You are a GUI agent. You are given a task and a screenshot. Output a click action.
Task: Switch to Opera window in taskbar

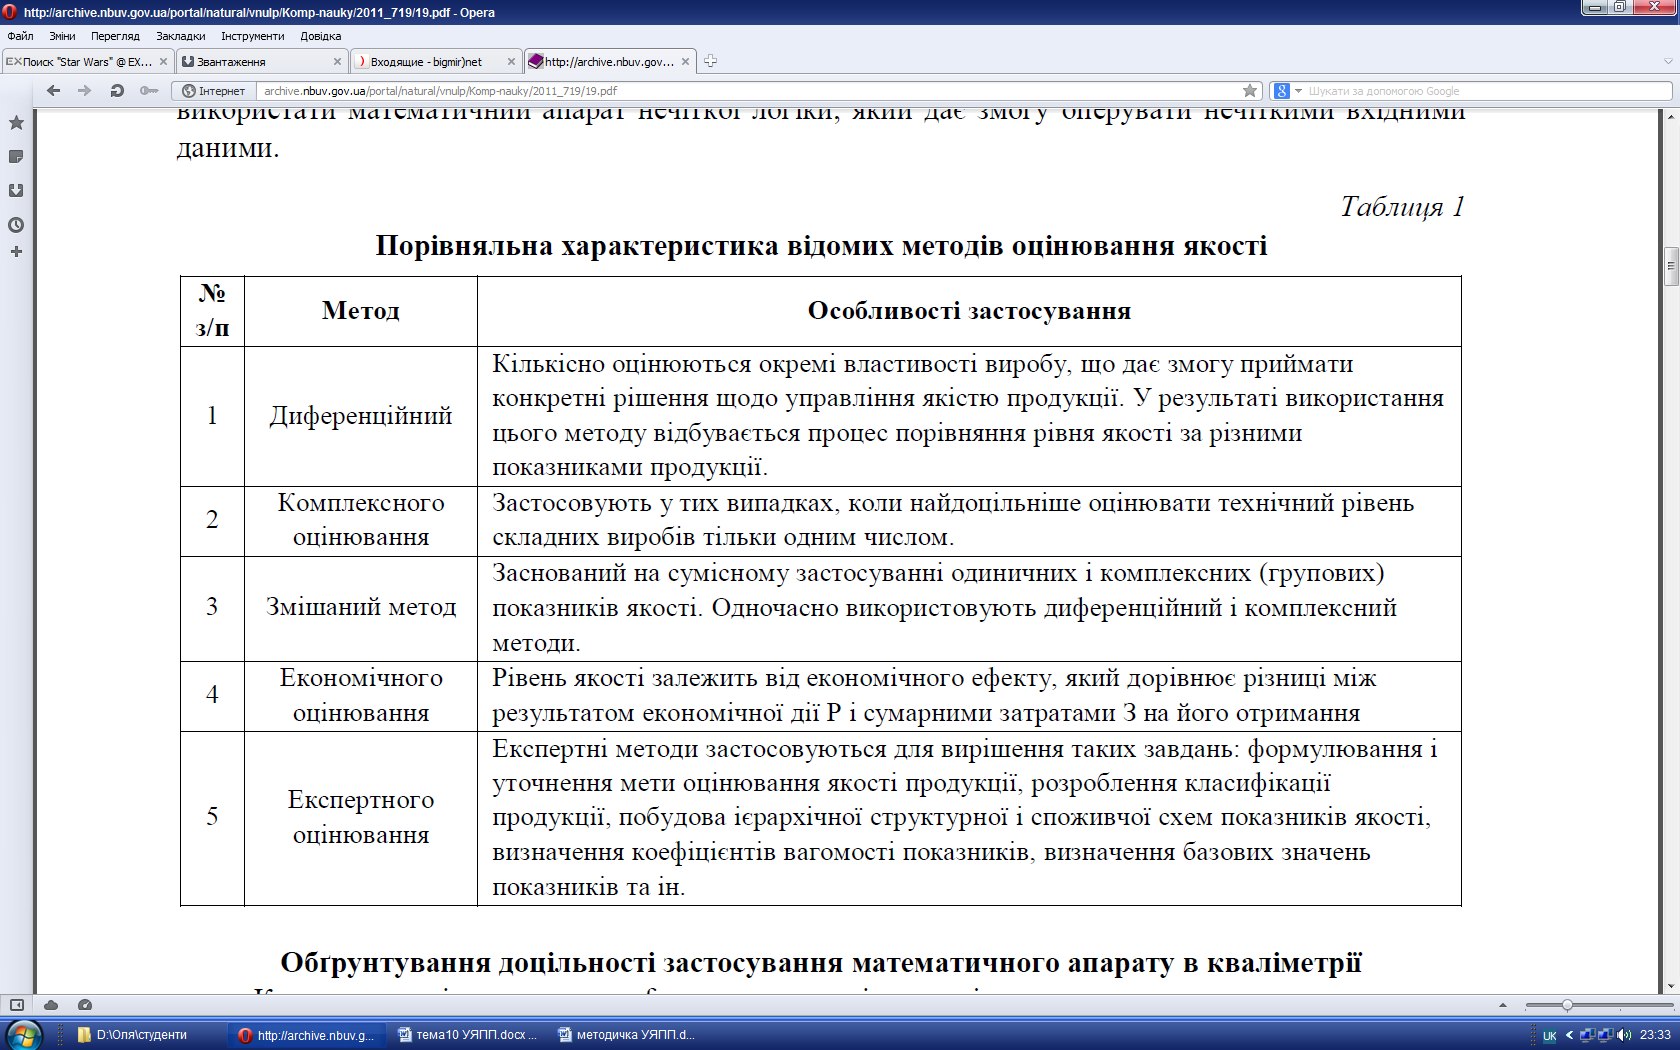pos(306,1035)
